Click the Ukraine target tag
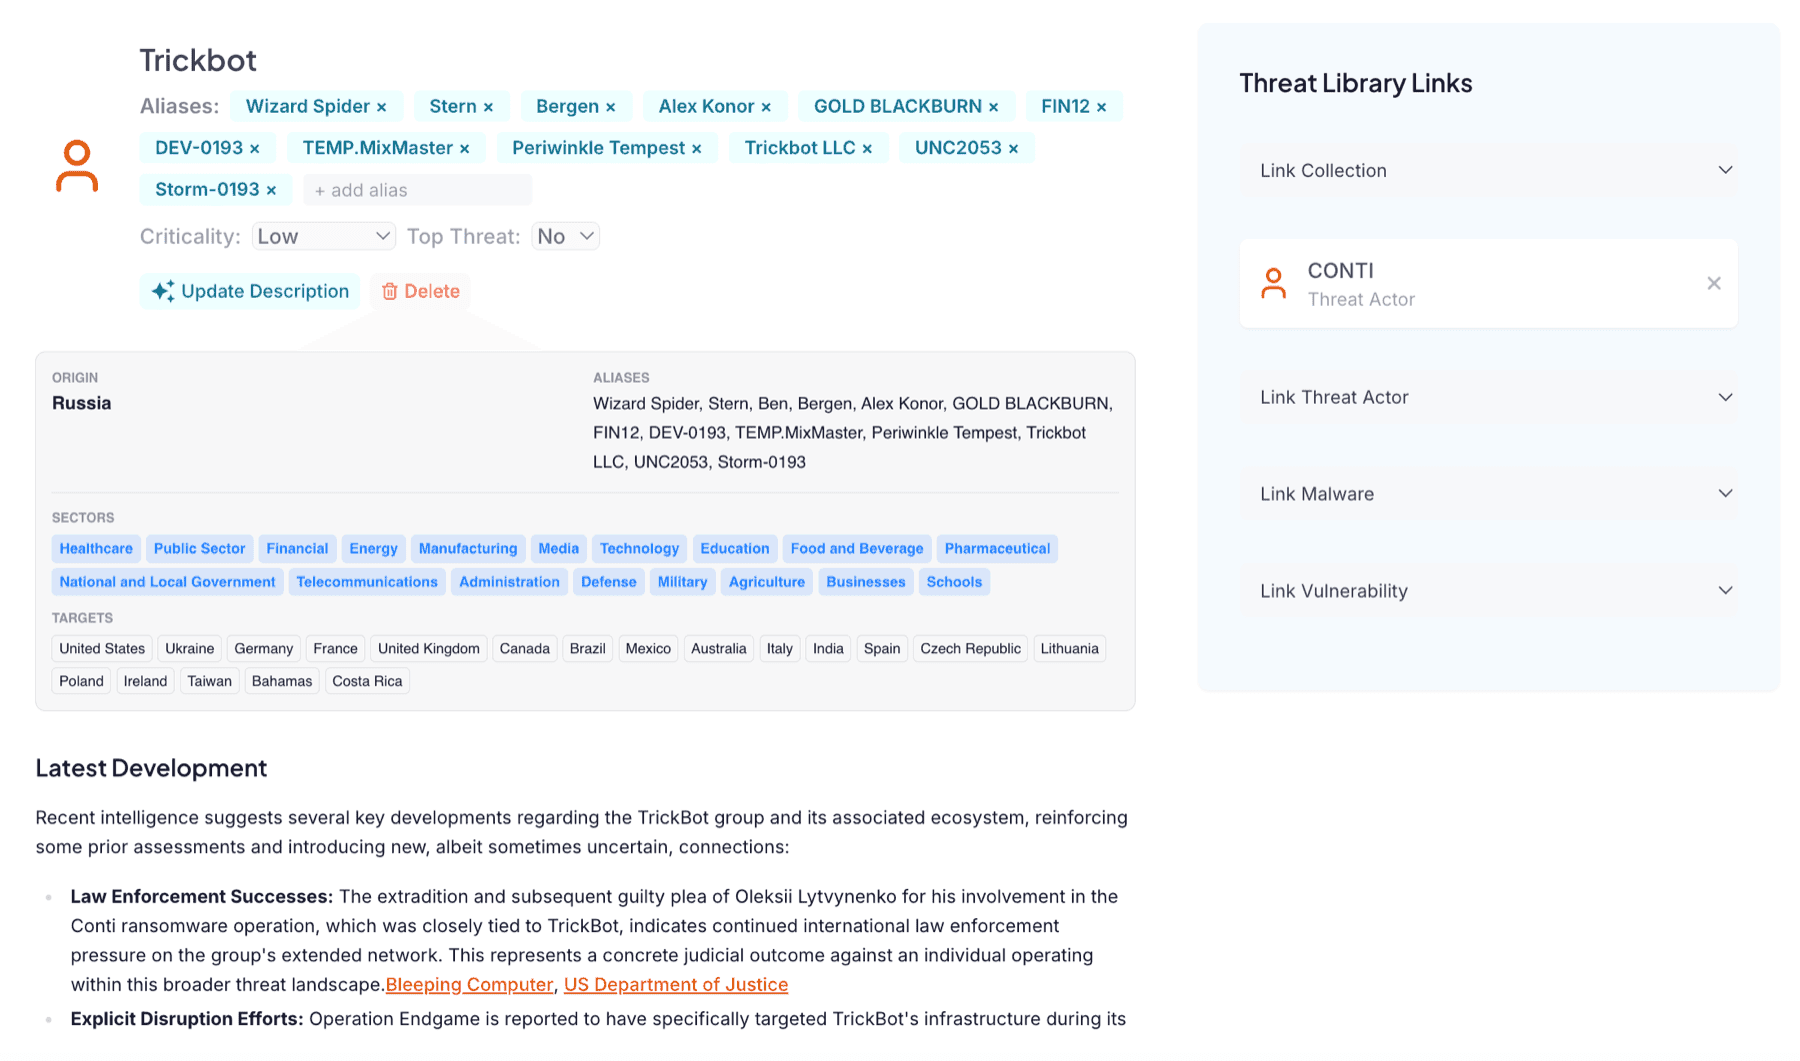Image resolution: width=1800 pixels, height=1061 pixels. (x=189, y=649)
